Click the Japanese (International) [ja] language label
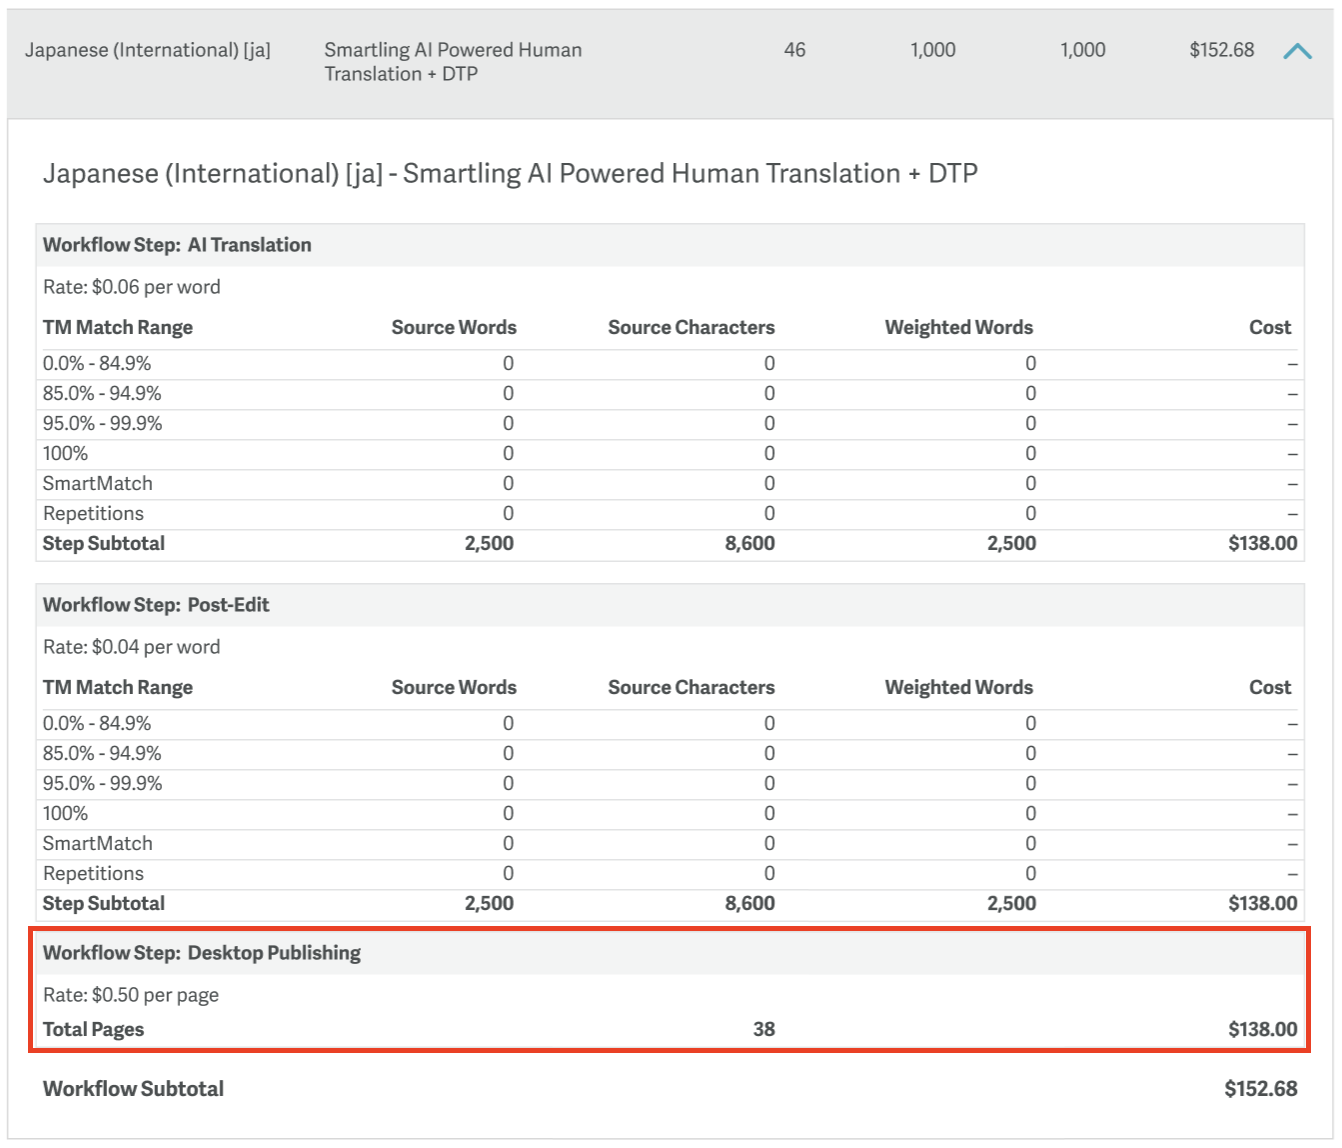The width and height of the screenshot is (1342, 1148). click(147, 50)
